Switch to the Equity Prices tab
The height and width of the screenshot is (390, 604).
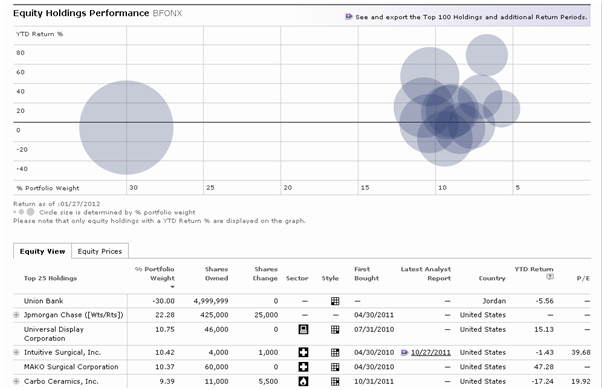click(100, 251)
